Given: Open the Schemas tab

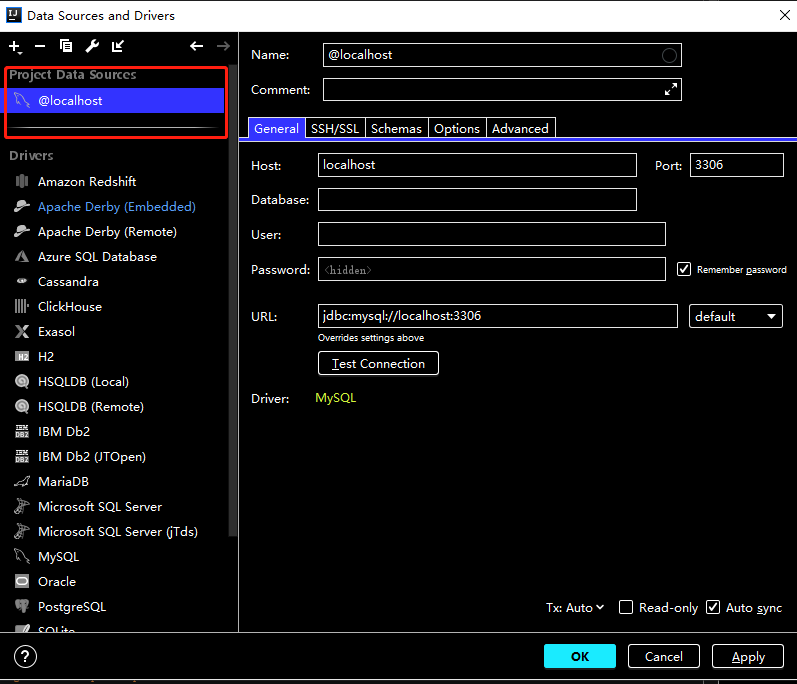Looking at the screenshot, I should [396, 129].
